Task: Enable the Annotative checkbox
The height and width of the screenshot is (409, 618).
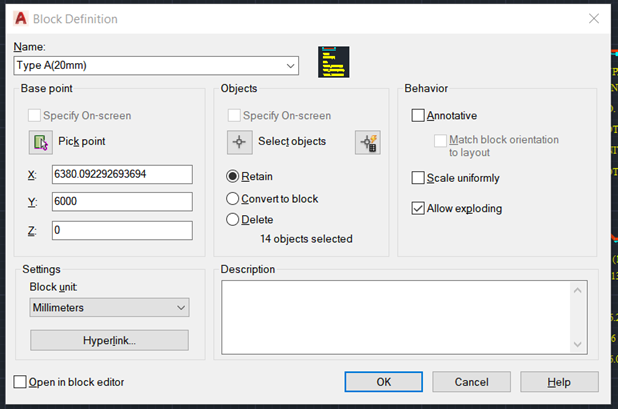Action: pyautogui.click(x=418, y=115)
